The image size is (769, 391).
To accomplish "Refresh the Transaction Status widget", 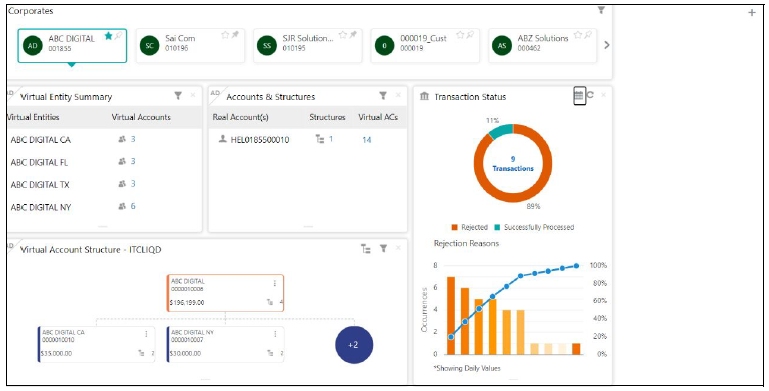I will (x=590, y=95).
